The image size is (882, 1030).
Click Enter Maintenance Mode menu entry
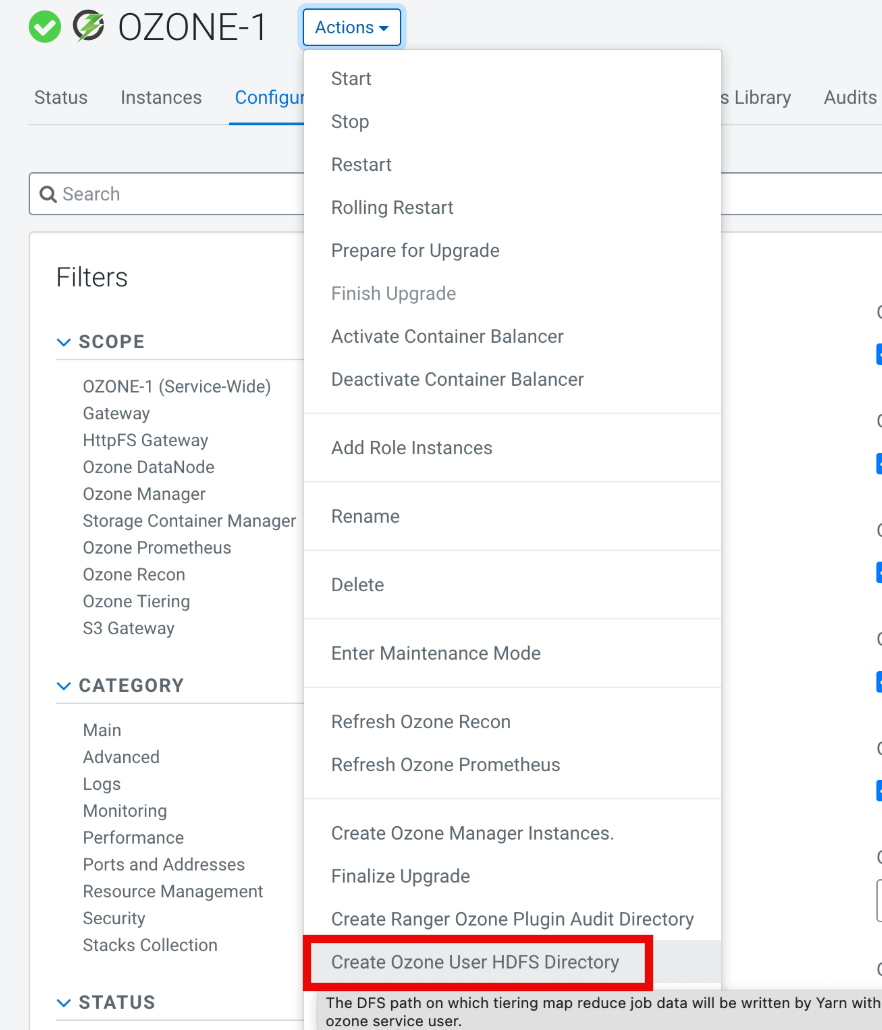click(x=436, y=654)
